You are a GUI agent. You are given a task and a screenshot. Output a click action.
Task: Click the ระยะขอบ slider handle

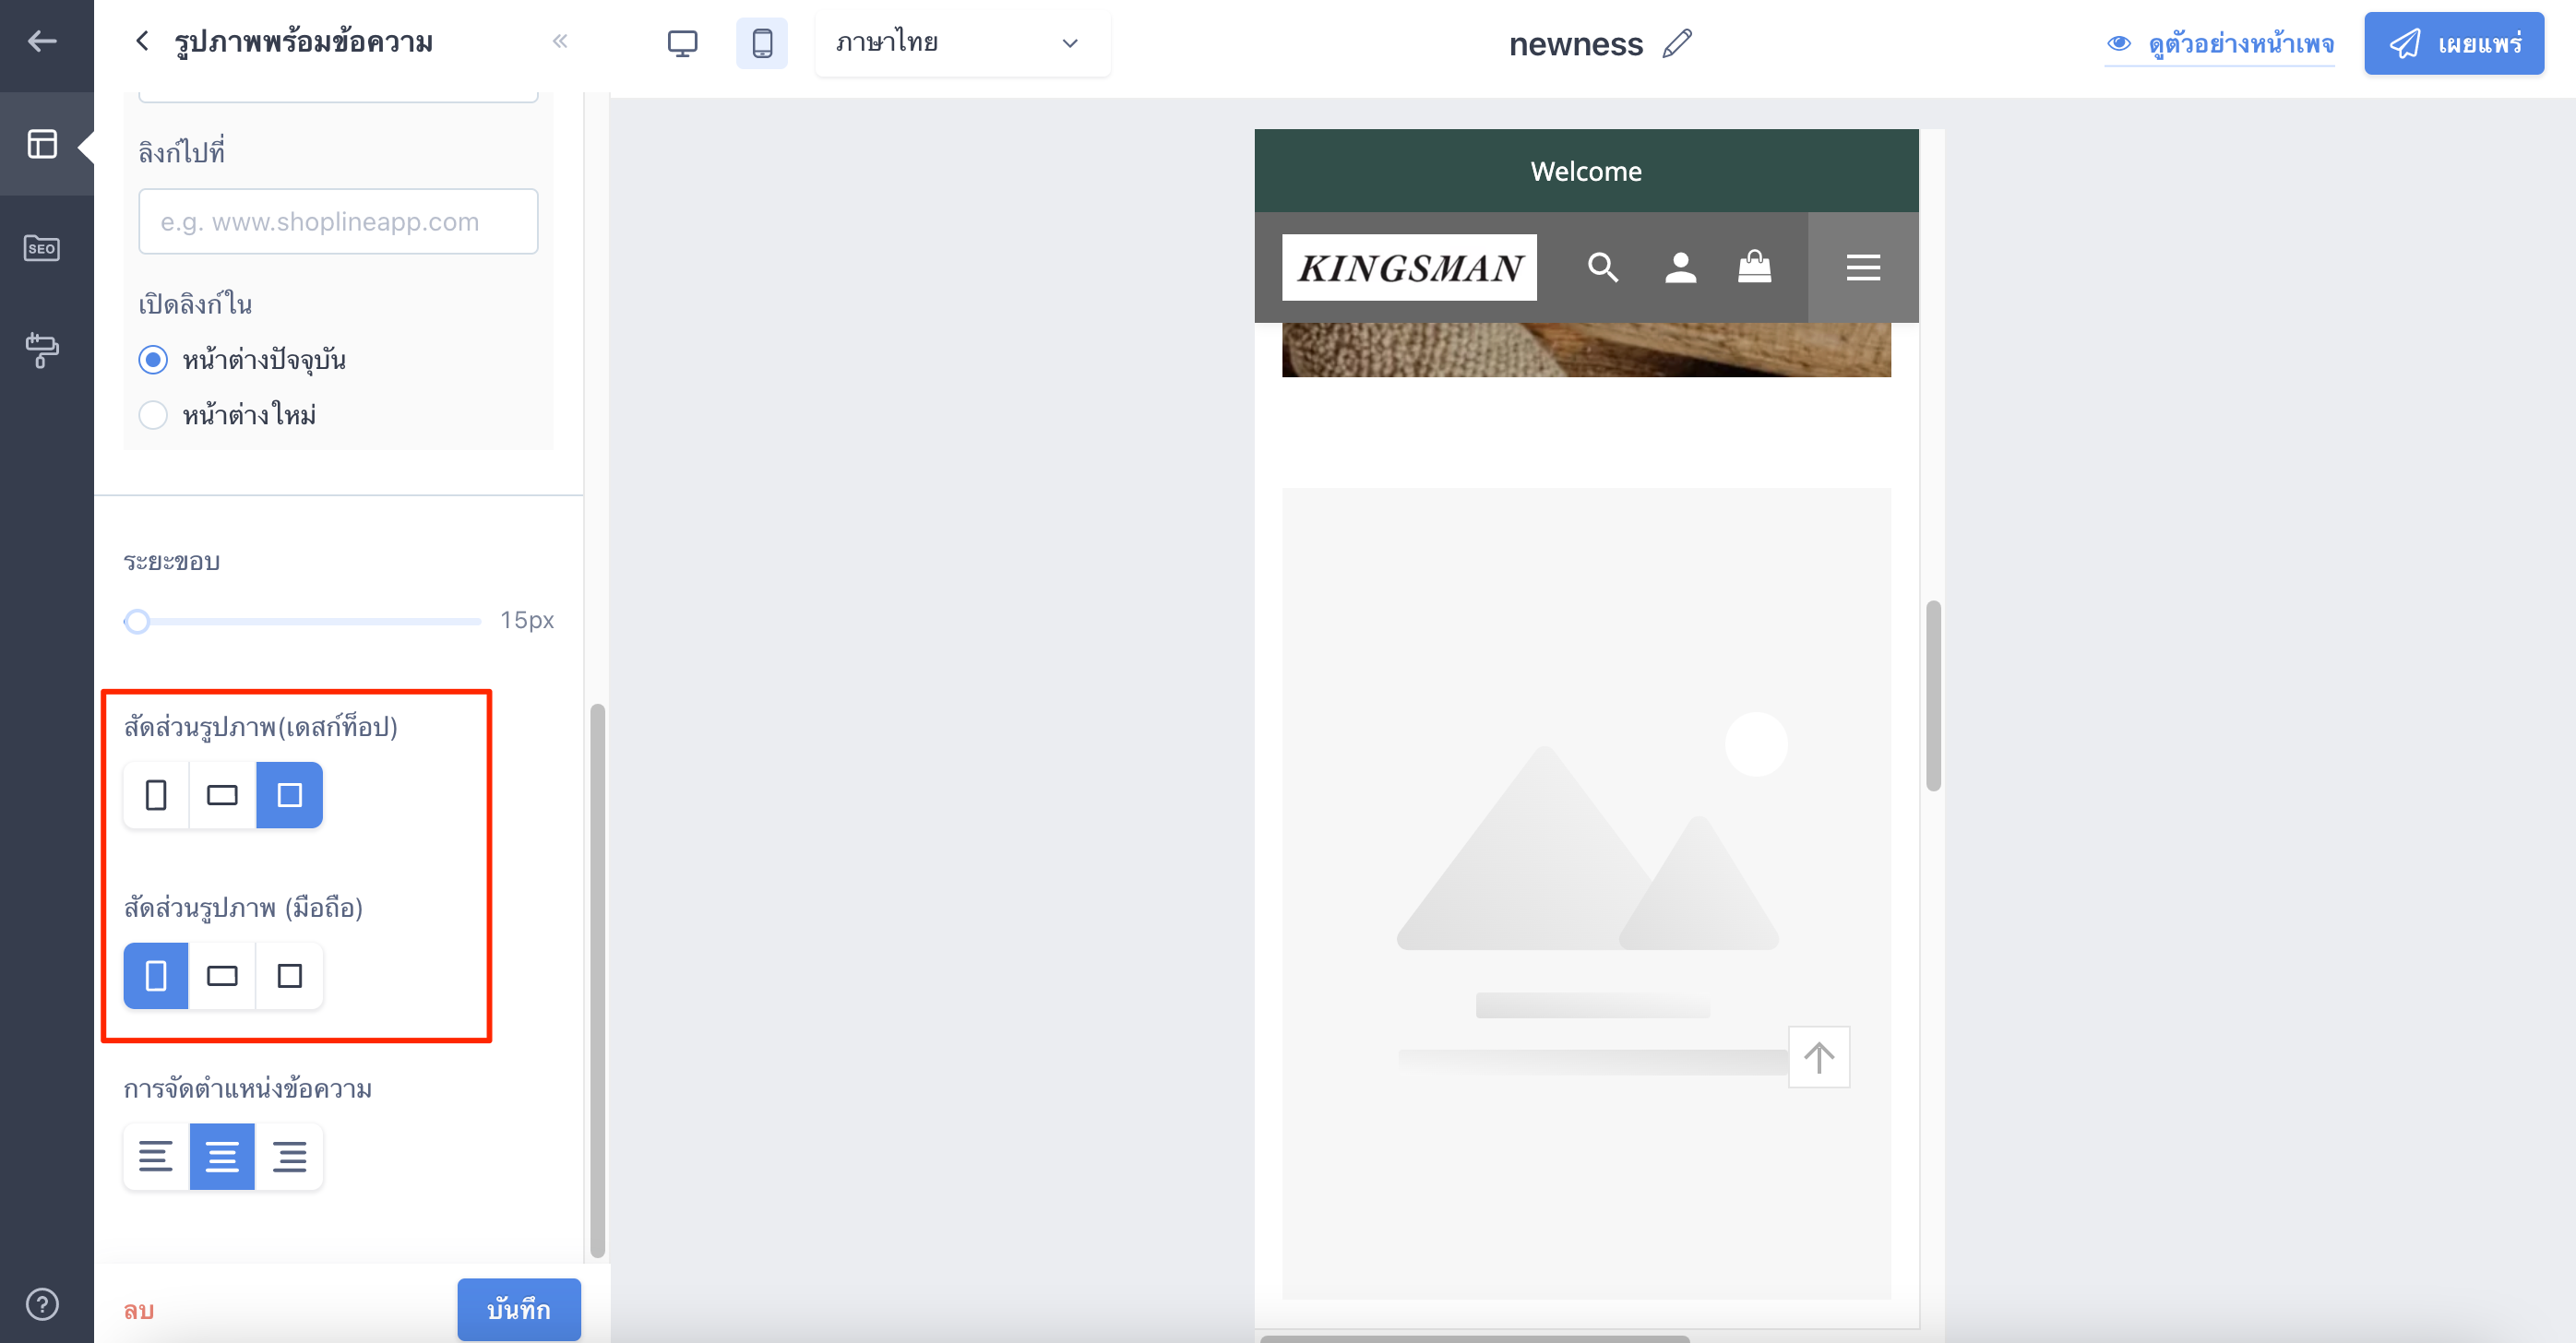click(x=137, y=621)
